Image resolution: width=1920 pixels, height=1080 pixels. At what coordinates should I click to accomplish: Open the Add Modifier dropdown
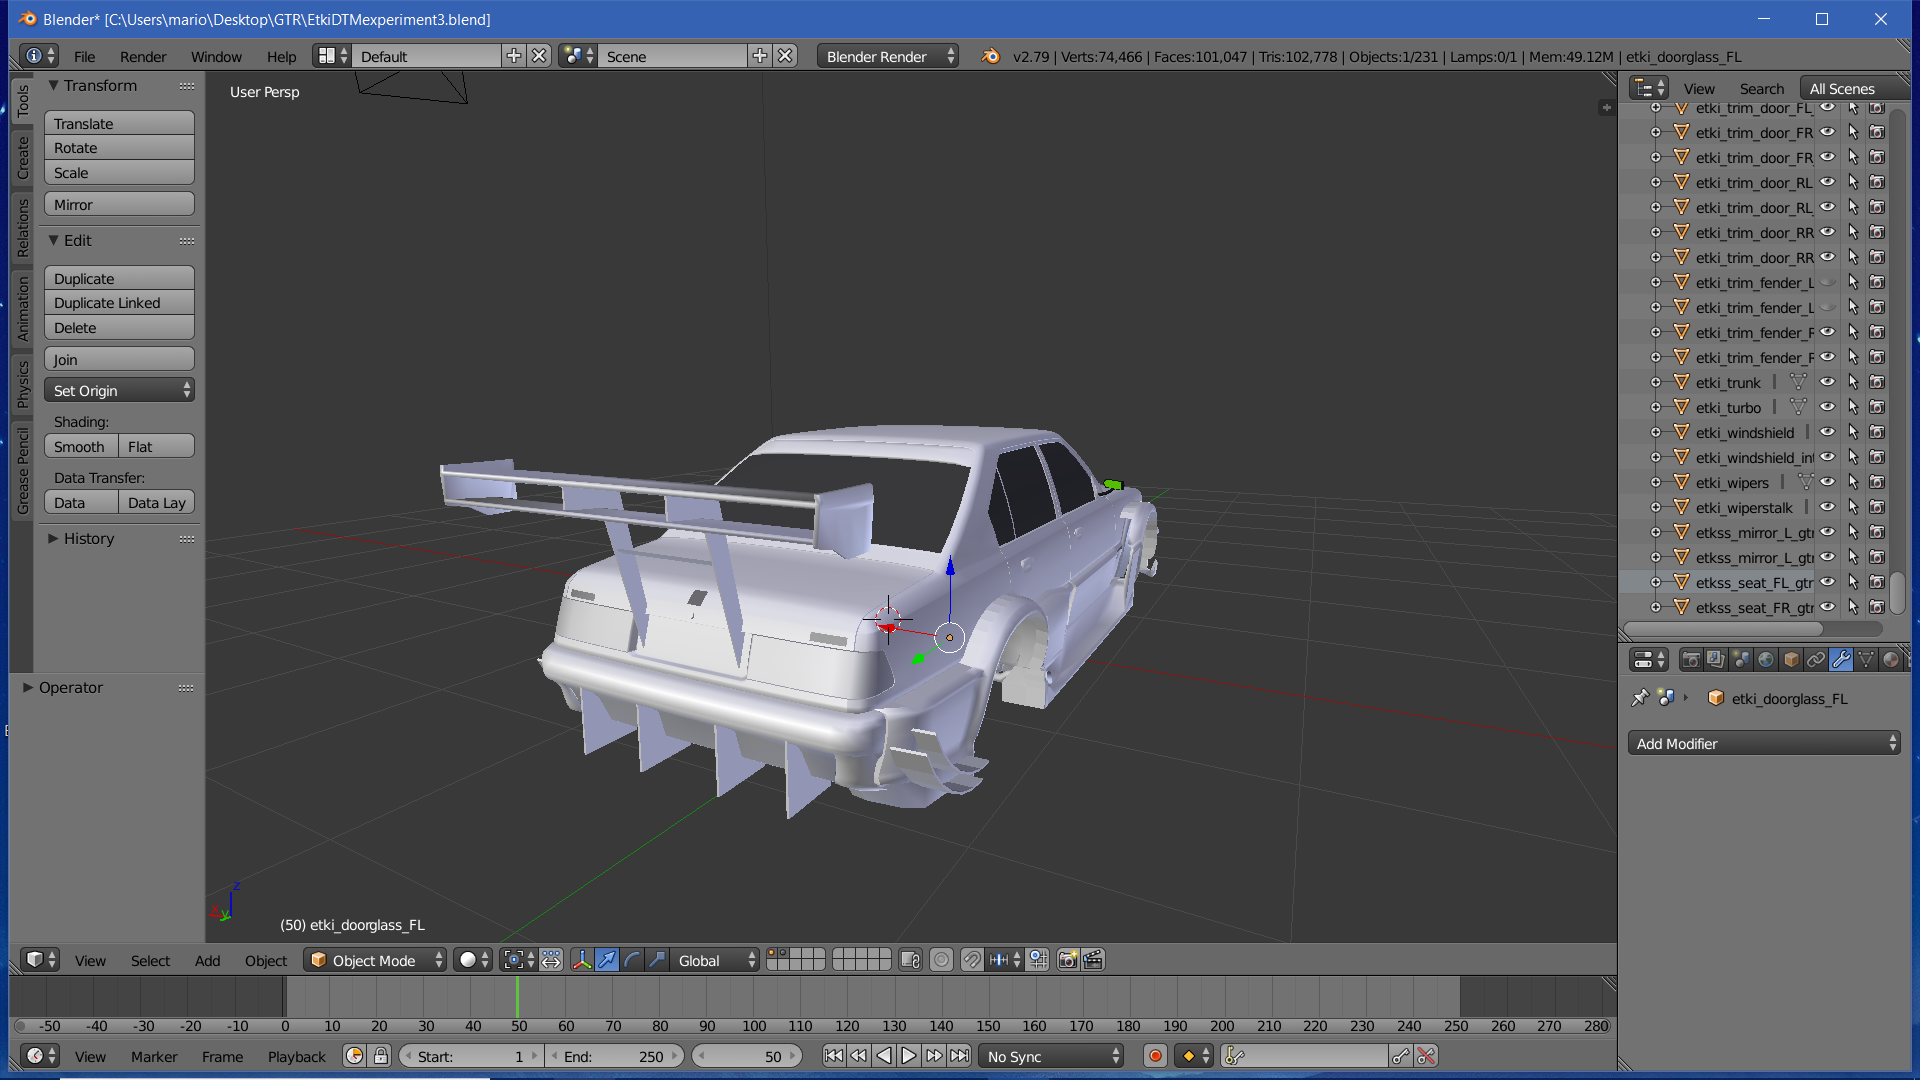(1764, 743)
